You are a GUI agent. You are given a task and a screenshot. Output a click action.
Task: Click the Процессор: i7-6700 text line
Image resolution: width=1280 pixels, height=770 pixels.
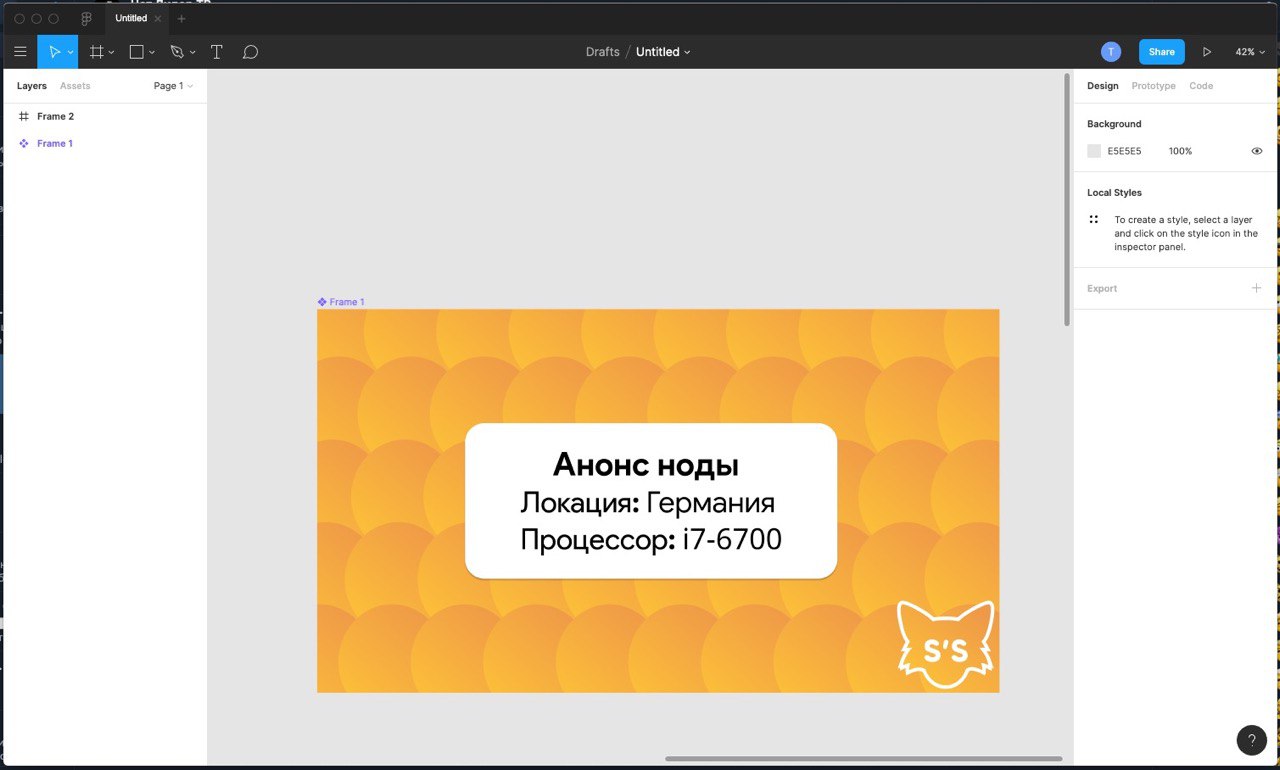tap(651, 541)
